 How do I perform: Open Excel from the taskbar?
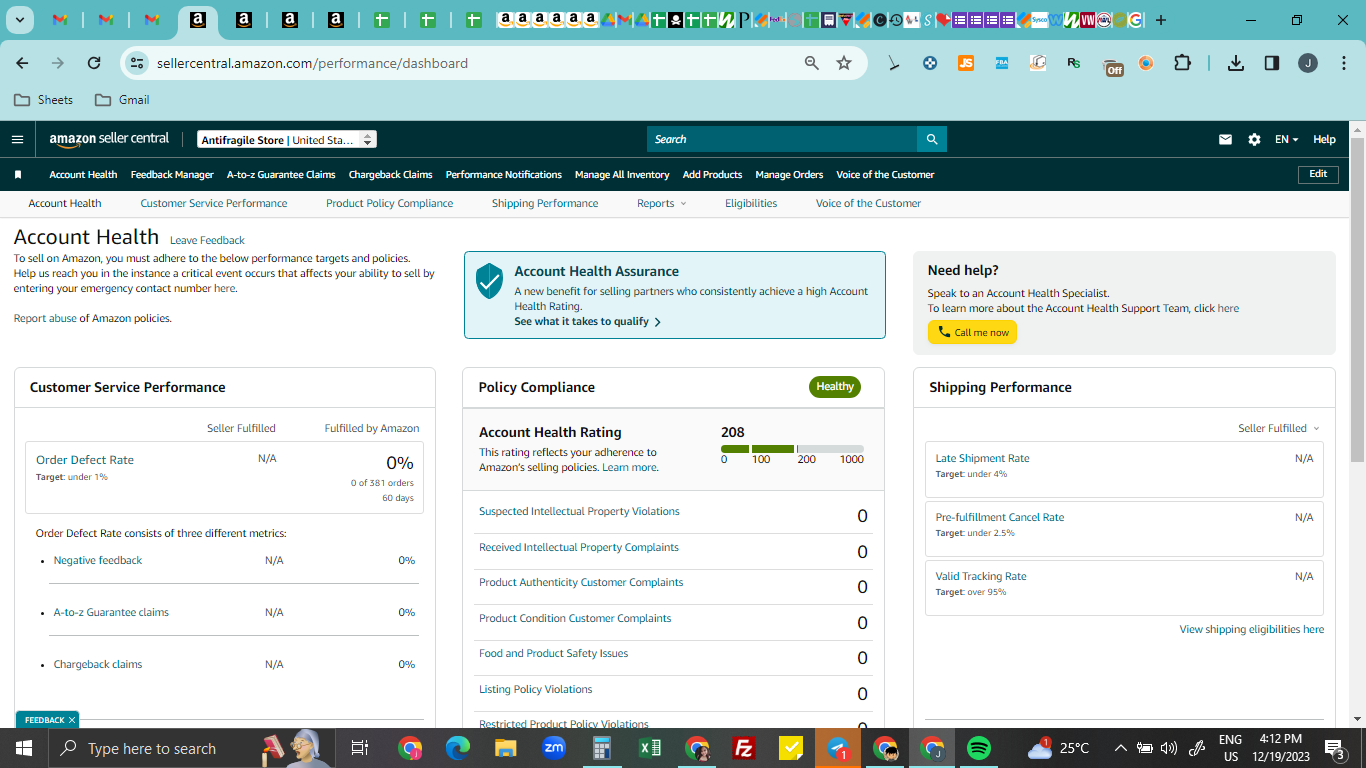(650, 748)
